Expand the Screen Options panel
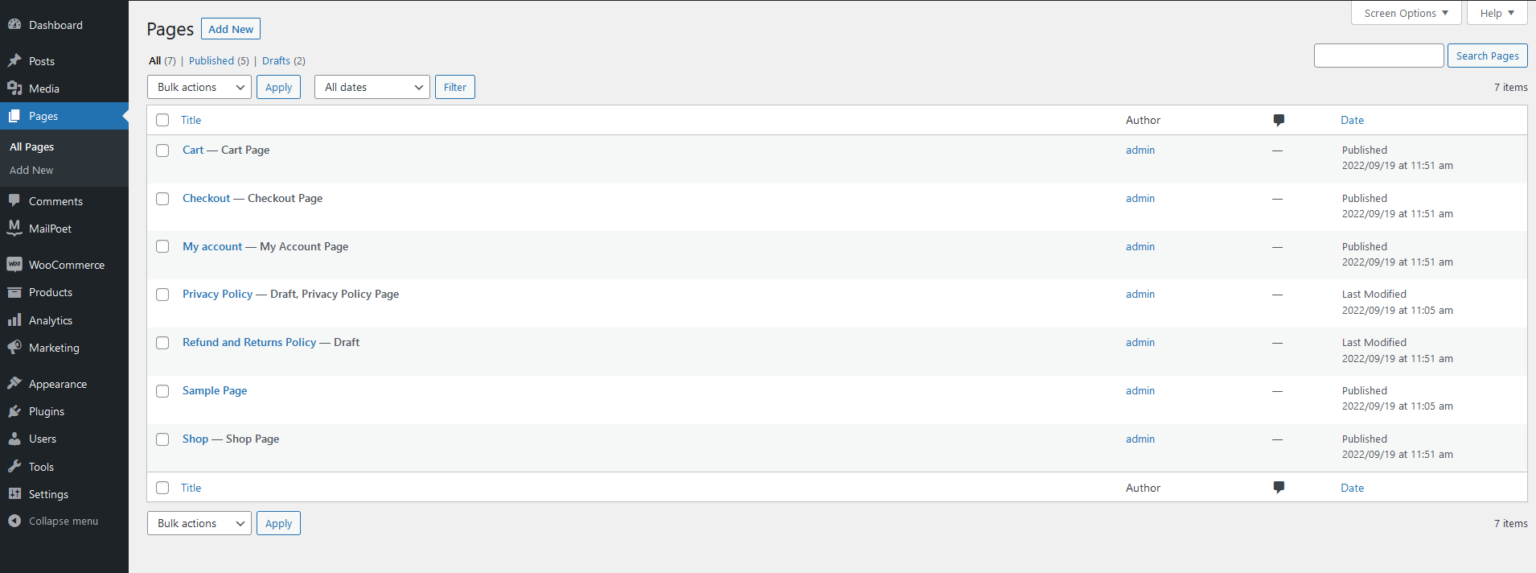1536x573 pixels. tap(1406, 13)
